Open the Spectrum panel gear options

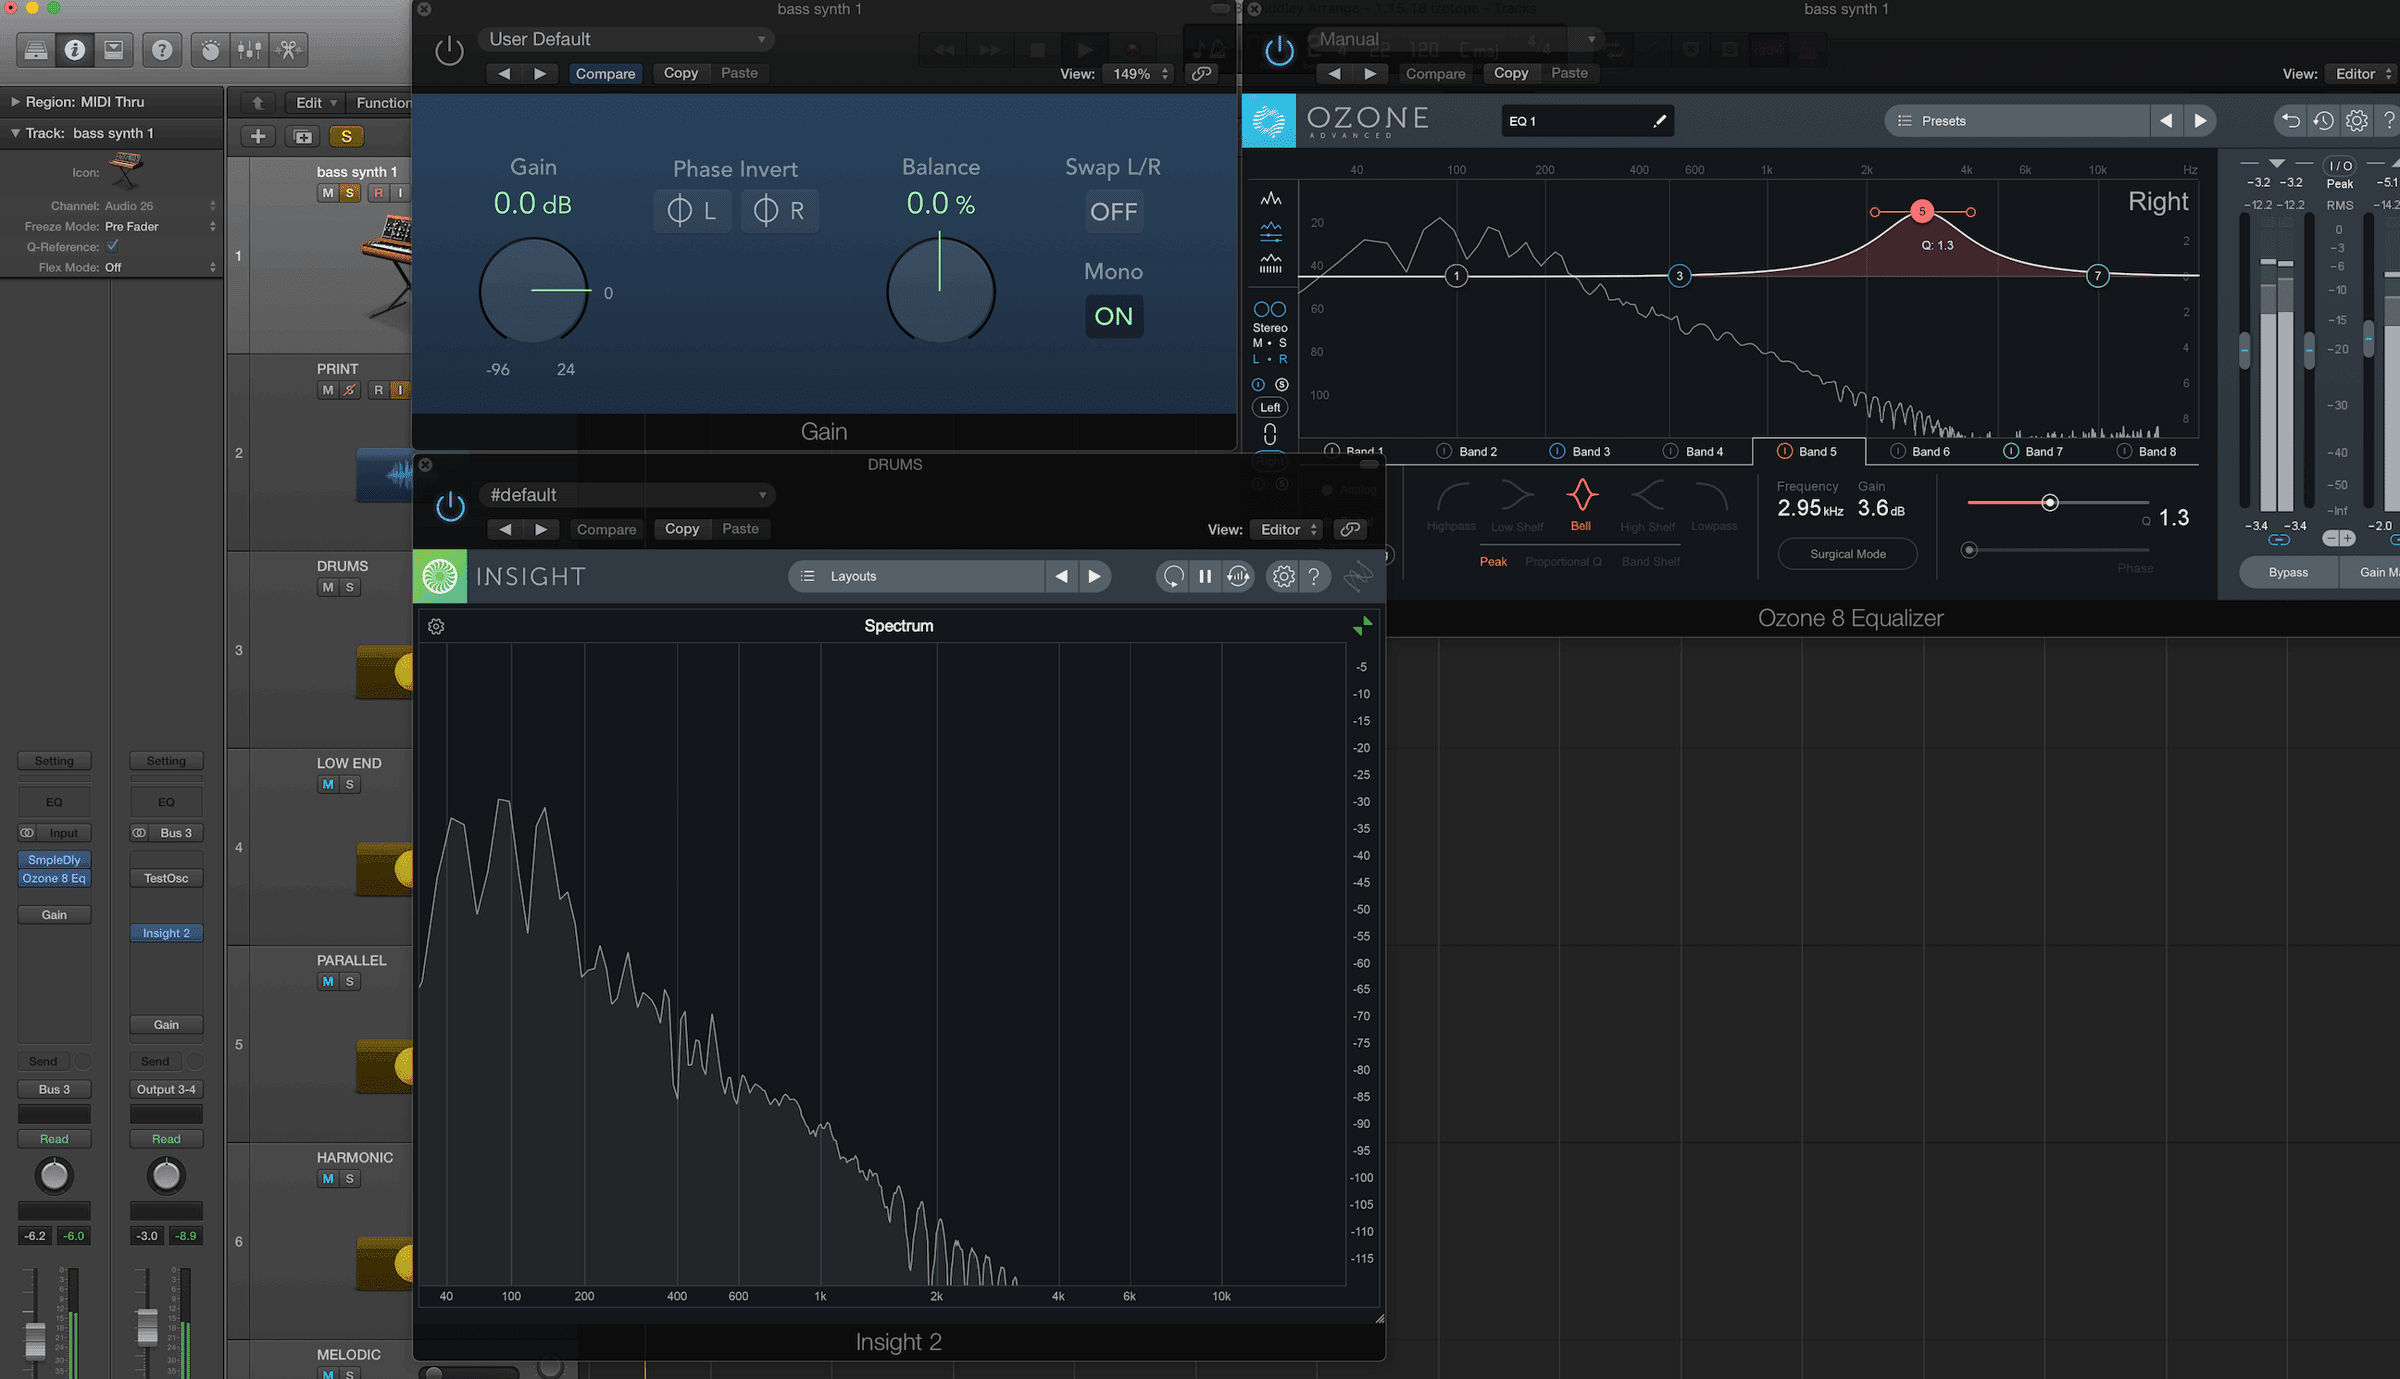point(436,627)
